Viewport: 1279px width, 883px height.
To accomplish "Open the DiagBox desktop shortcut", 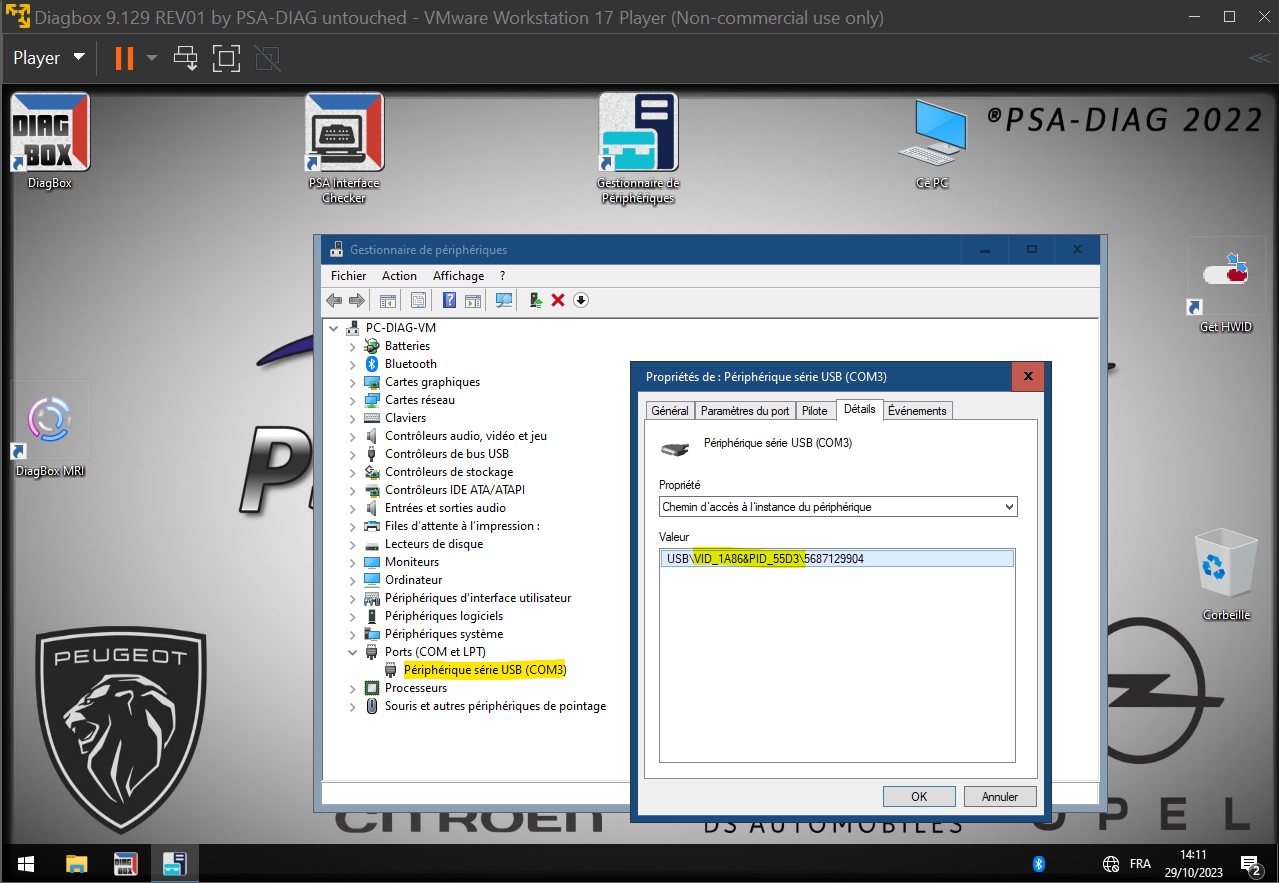I will pyautogui.click(x=49, y=133).
